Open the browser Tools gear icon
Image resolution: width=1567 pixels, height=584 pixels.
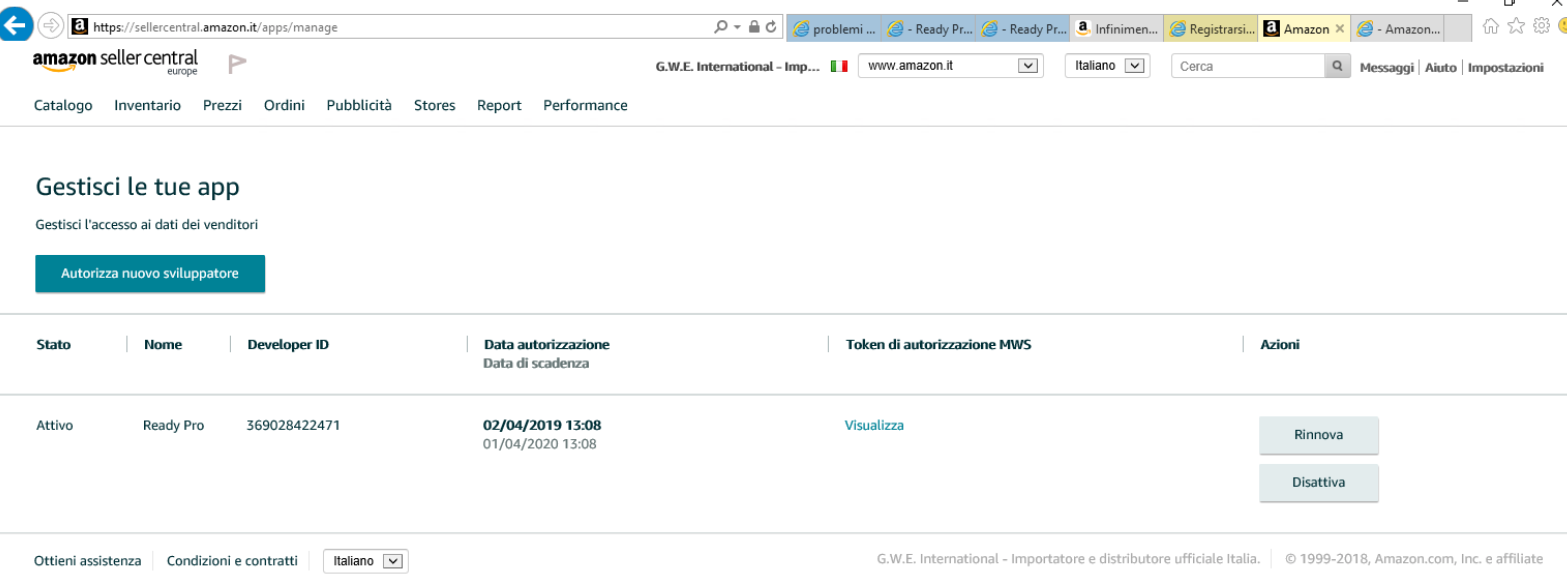(x=1541, y=27)
